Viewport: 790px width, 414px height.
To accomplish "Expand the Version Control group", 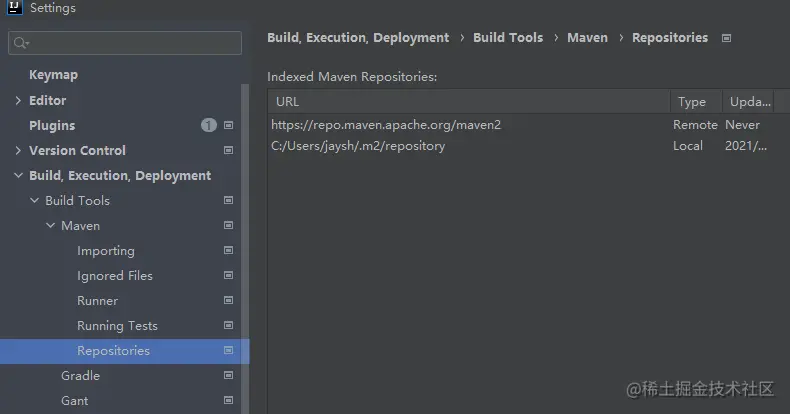I will [x=18, y=150].
